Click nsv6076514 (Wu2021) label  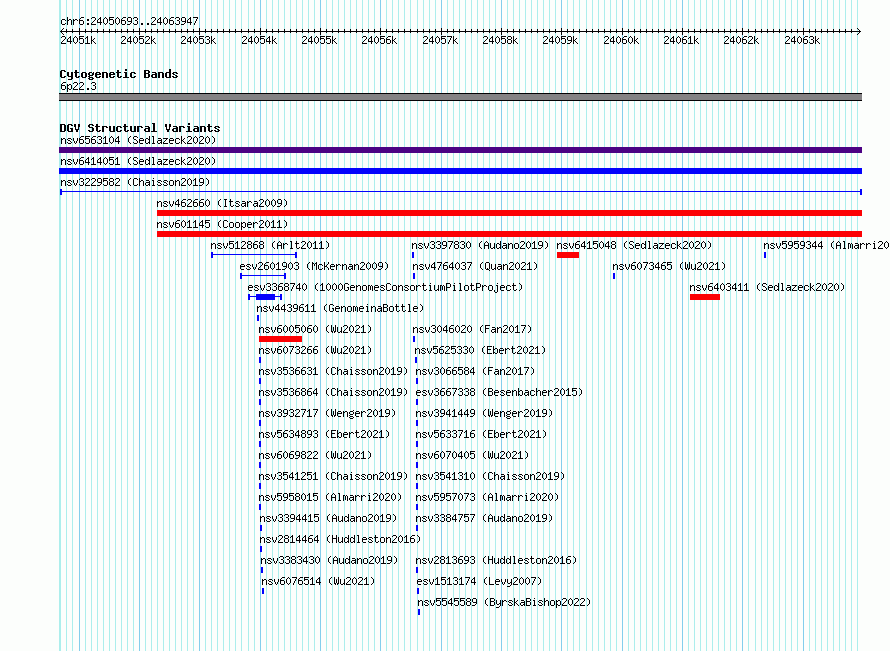[318, 581]
